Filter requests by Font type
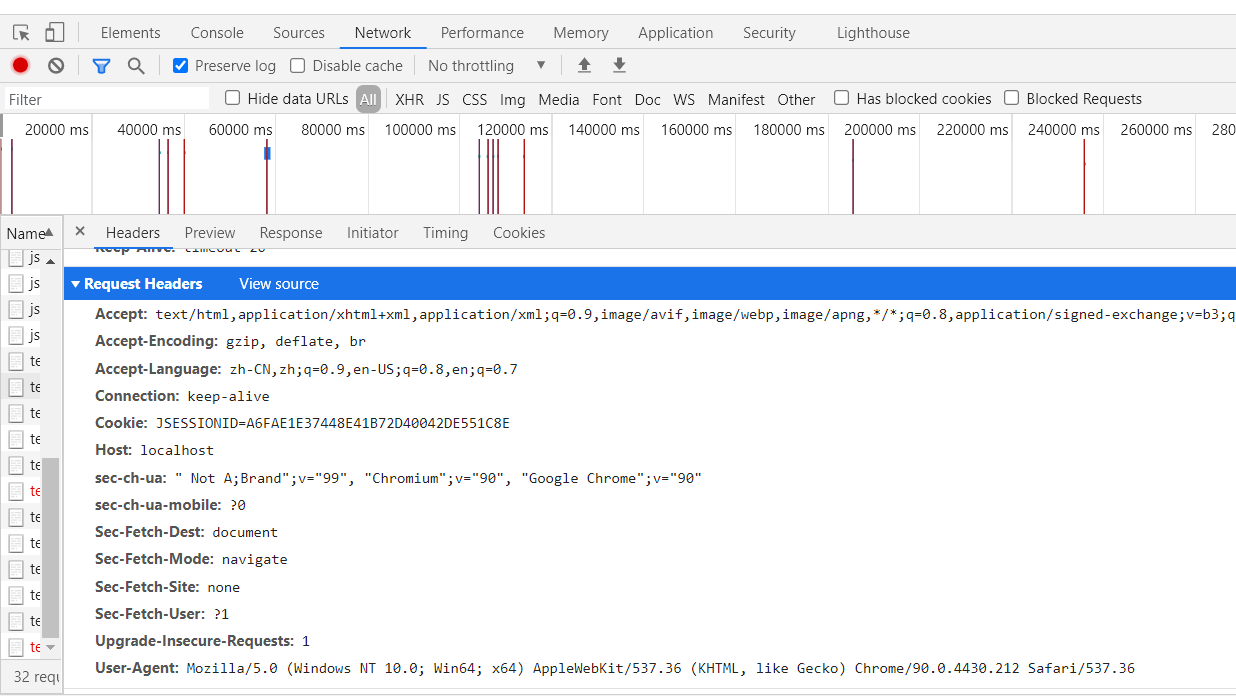 607,99
